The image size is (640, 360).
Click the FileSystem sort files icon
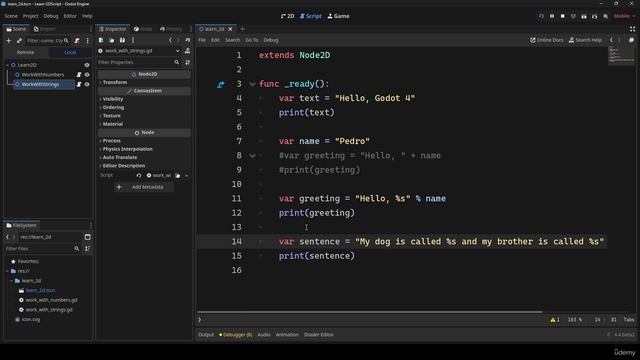[x=87, y=249]
